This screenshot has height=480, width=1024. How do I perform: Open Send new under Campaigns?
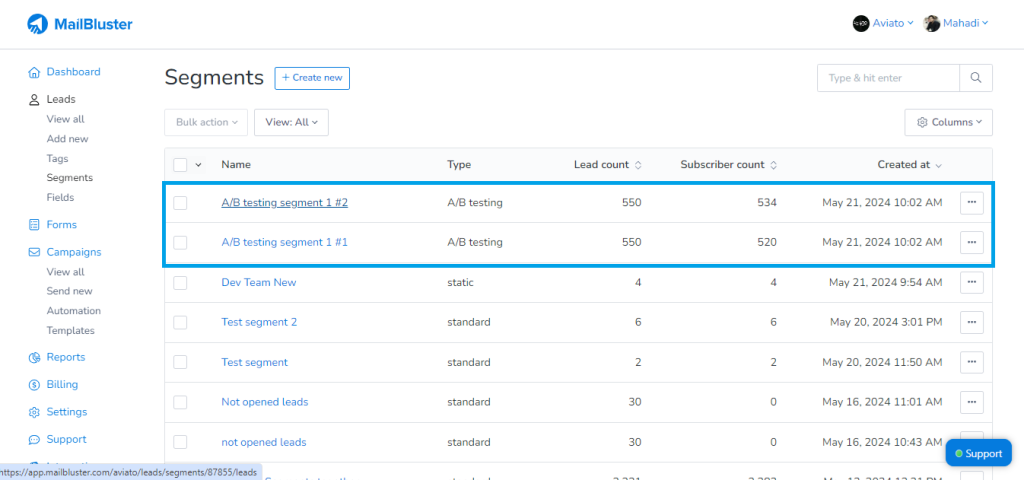pyautogui.click(x=70, y=291)
